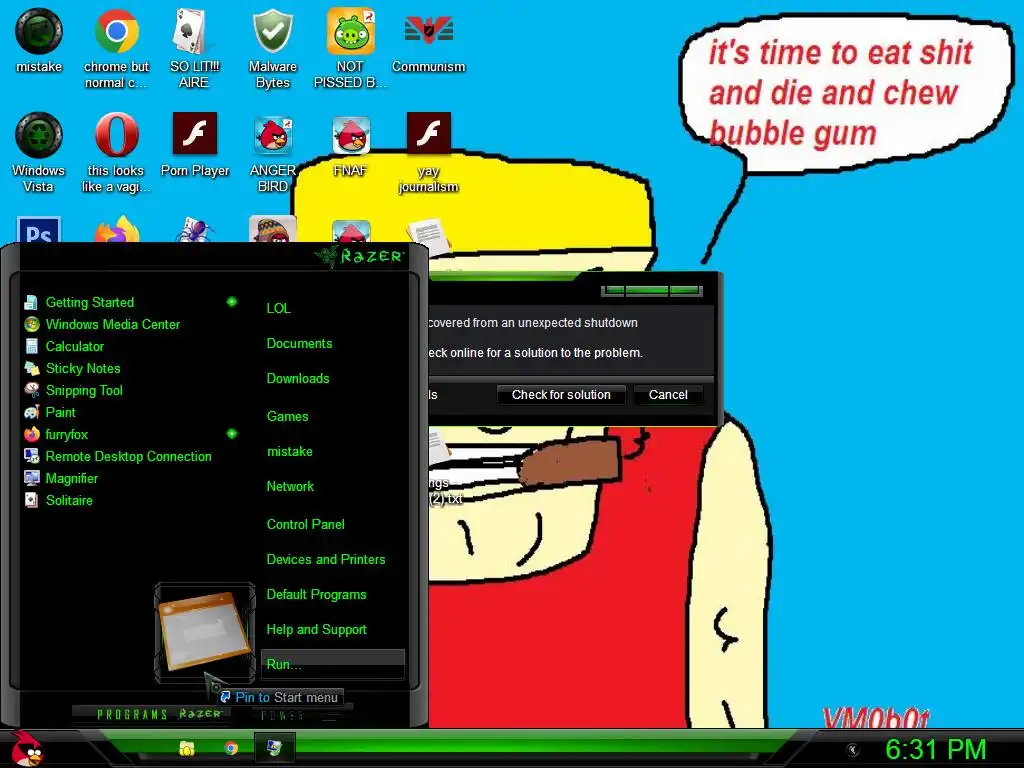Click the POWER button in start menu

point(283,716)
